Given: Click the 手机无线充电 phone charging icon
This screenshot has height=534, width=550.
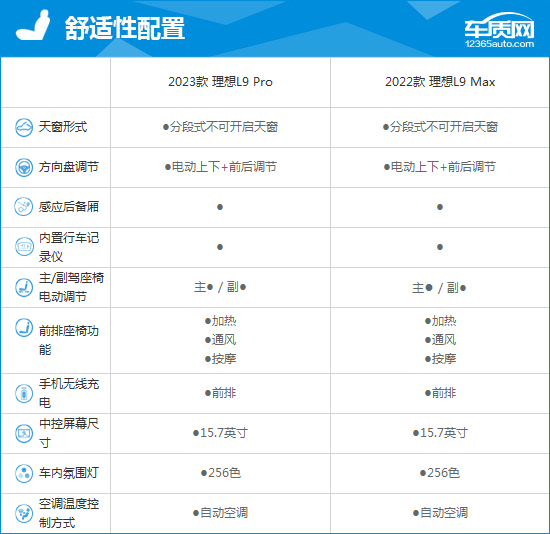Looking at the screenshot, I should click(24, 393).
